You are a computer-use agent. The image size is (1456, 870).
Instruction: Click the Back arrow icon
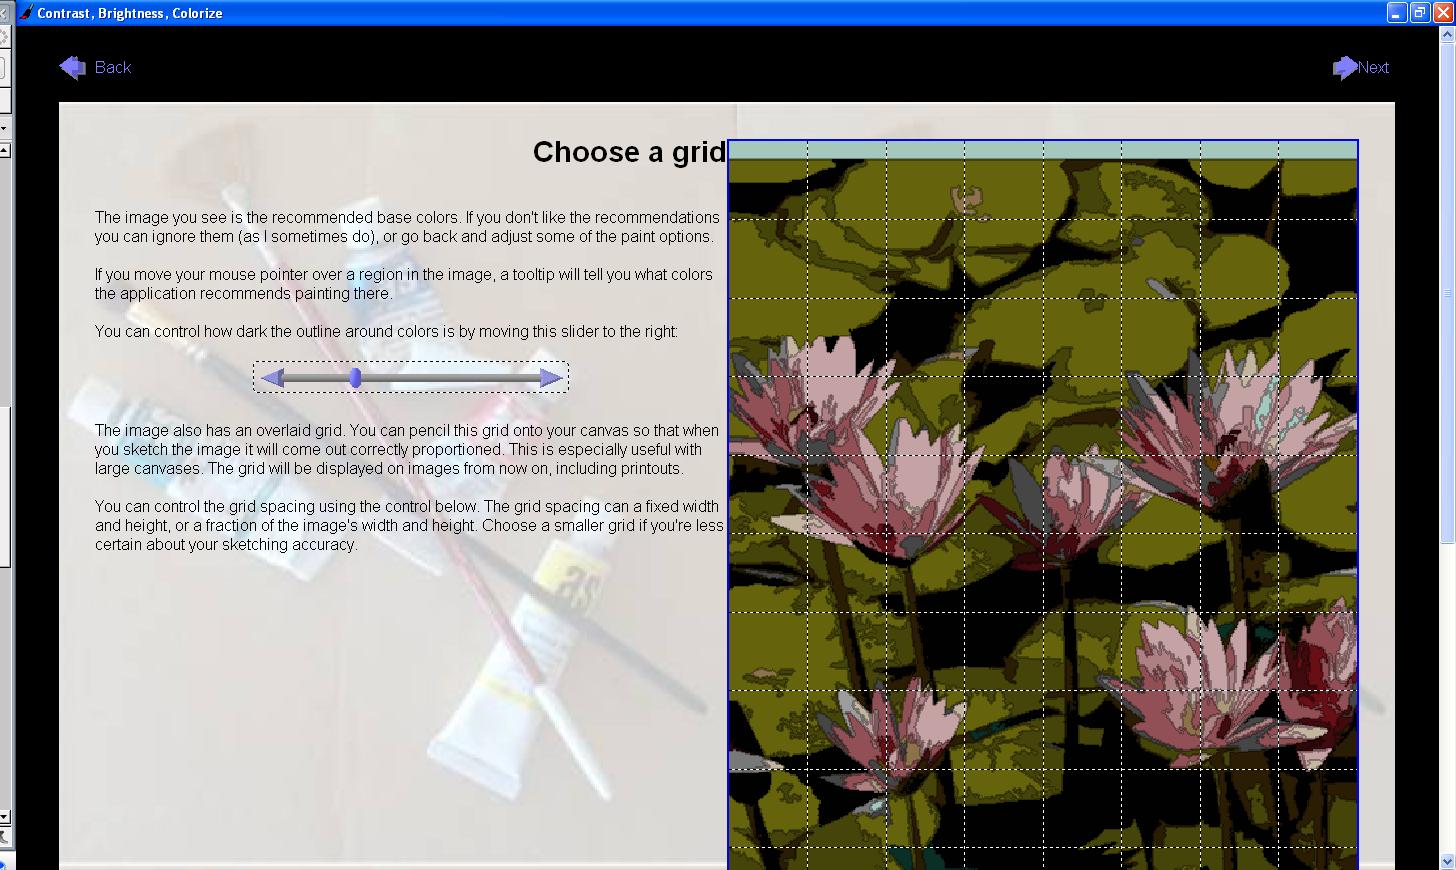(72, 67)
